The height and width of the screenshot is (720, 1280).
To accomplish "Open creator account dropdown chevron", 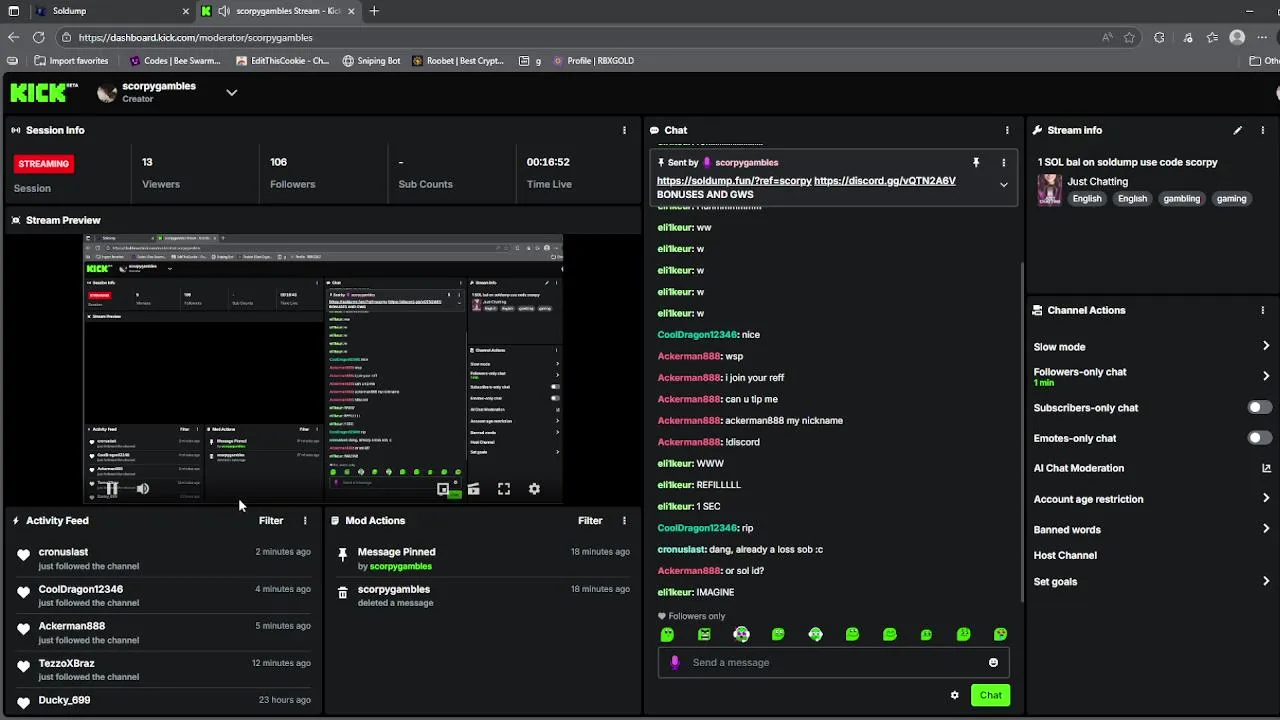I will 231,92.
